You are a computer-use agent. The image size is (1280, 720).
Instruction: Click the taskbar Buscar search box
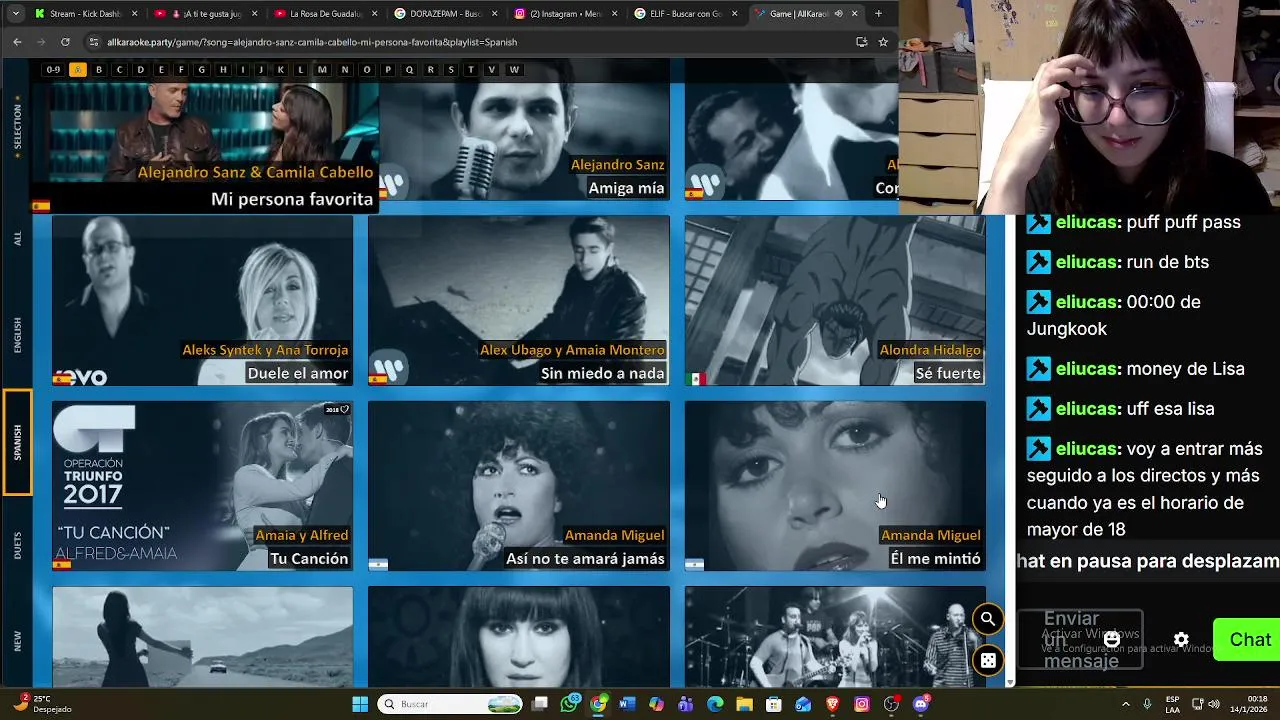pyautogui.click(x=450, y=704)
